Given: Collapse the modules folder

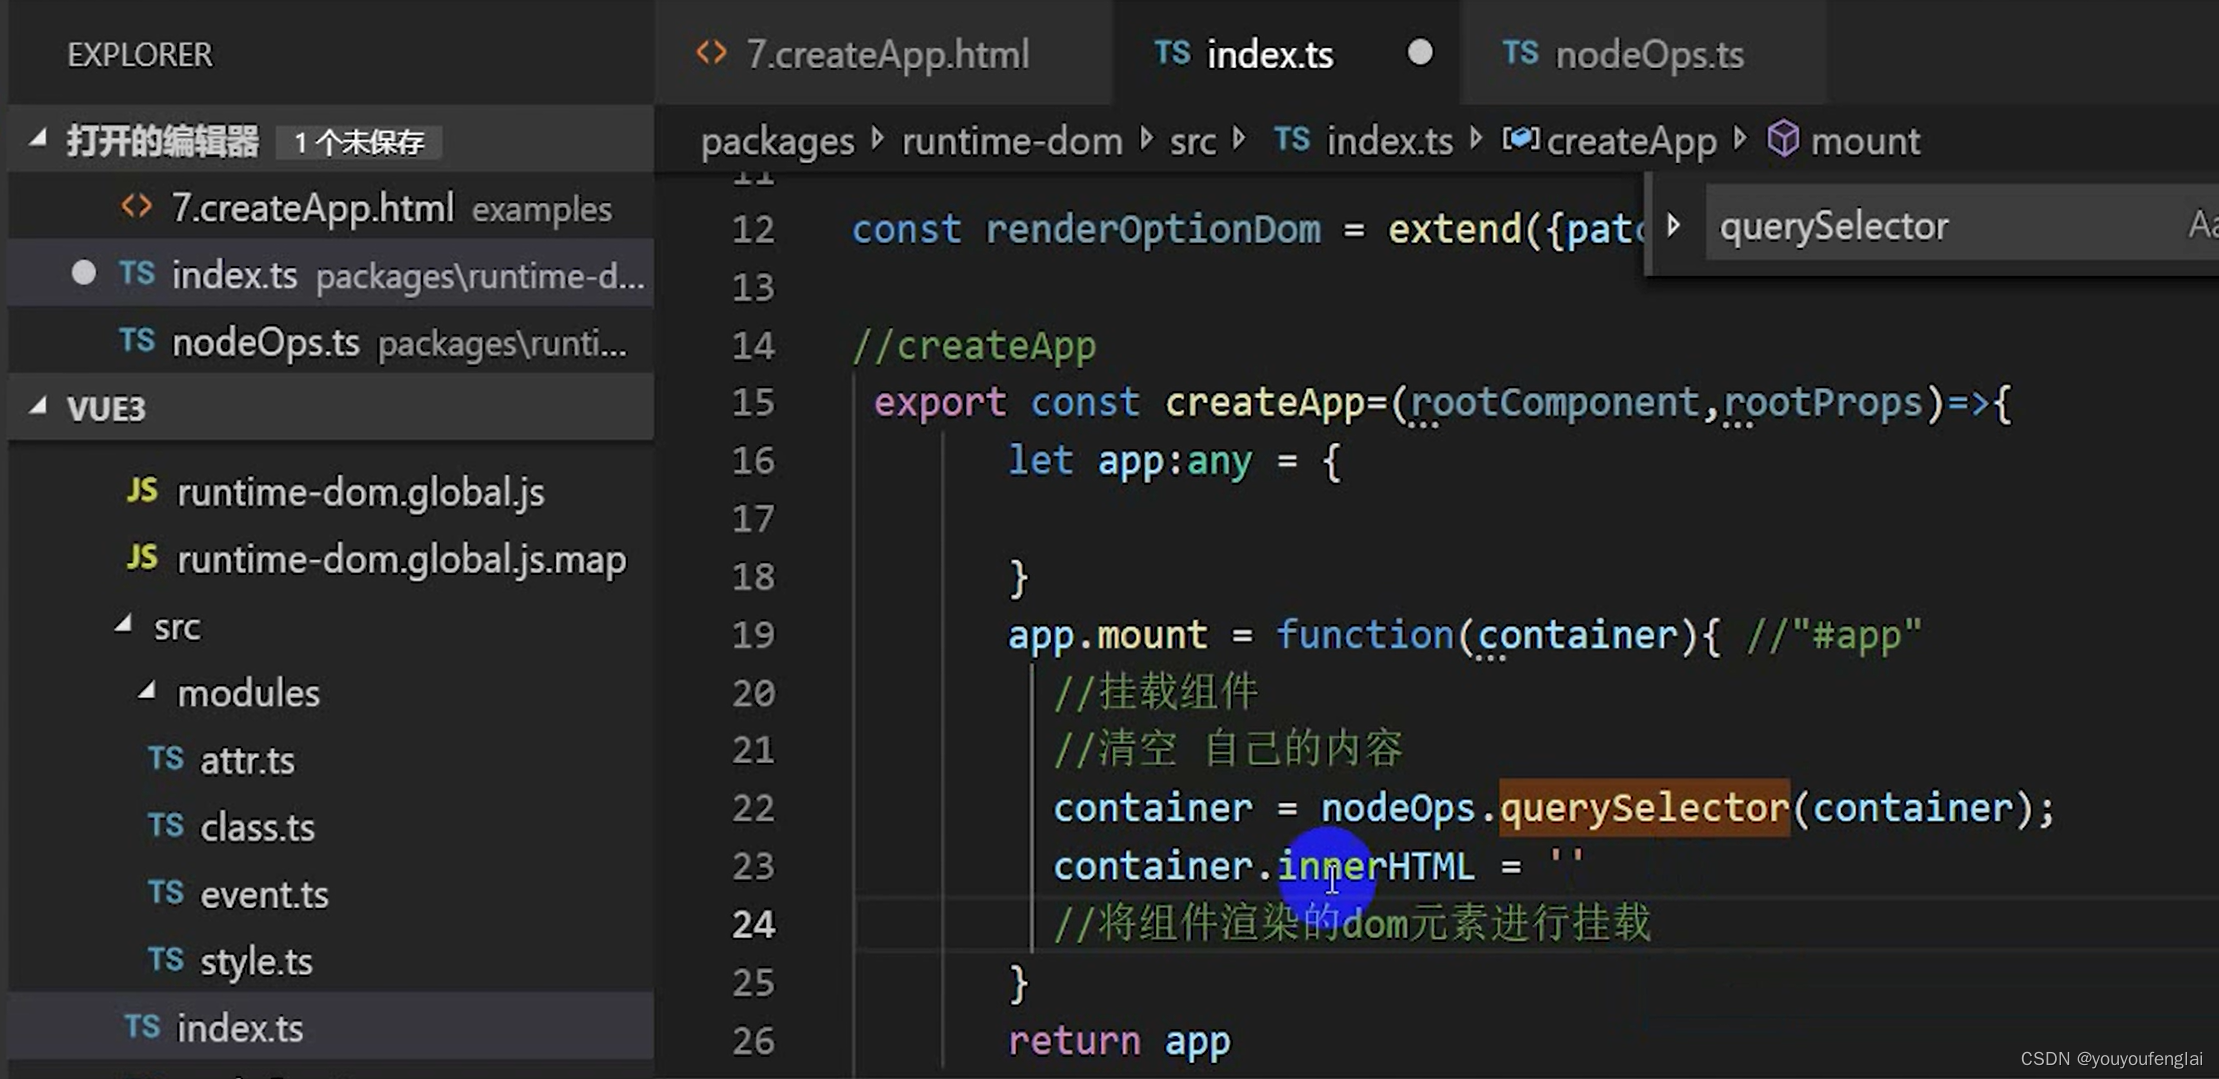Looking at the screenshot, I should click(147, 691).
